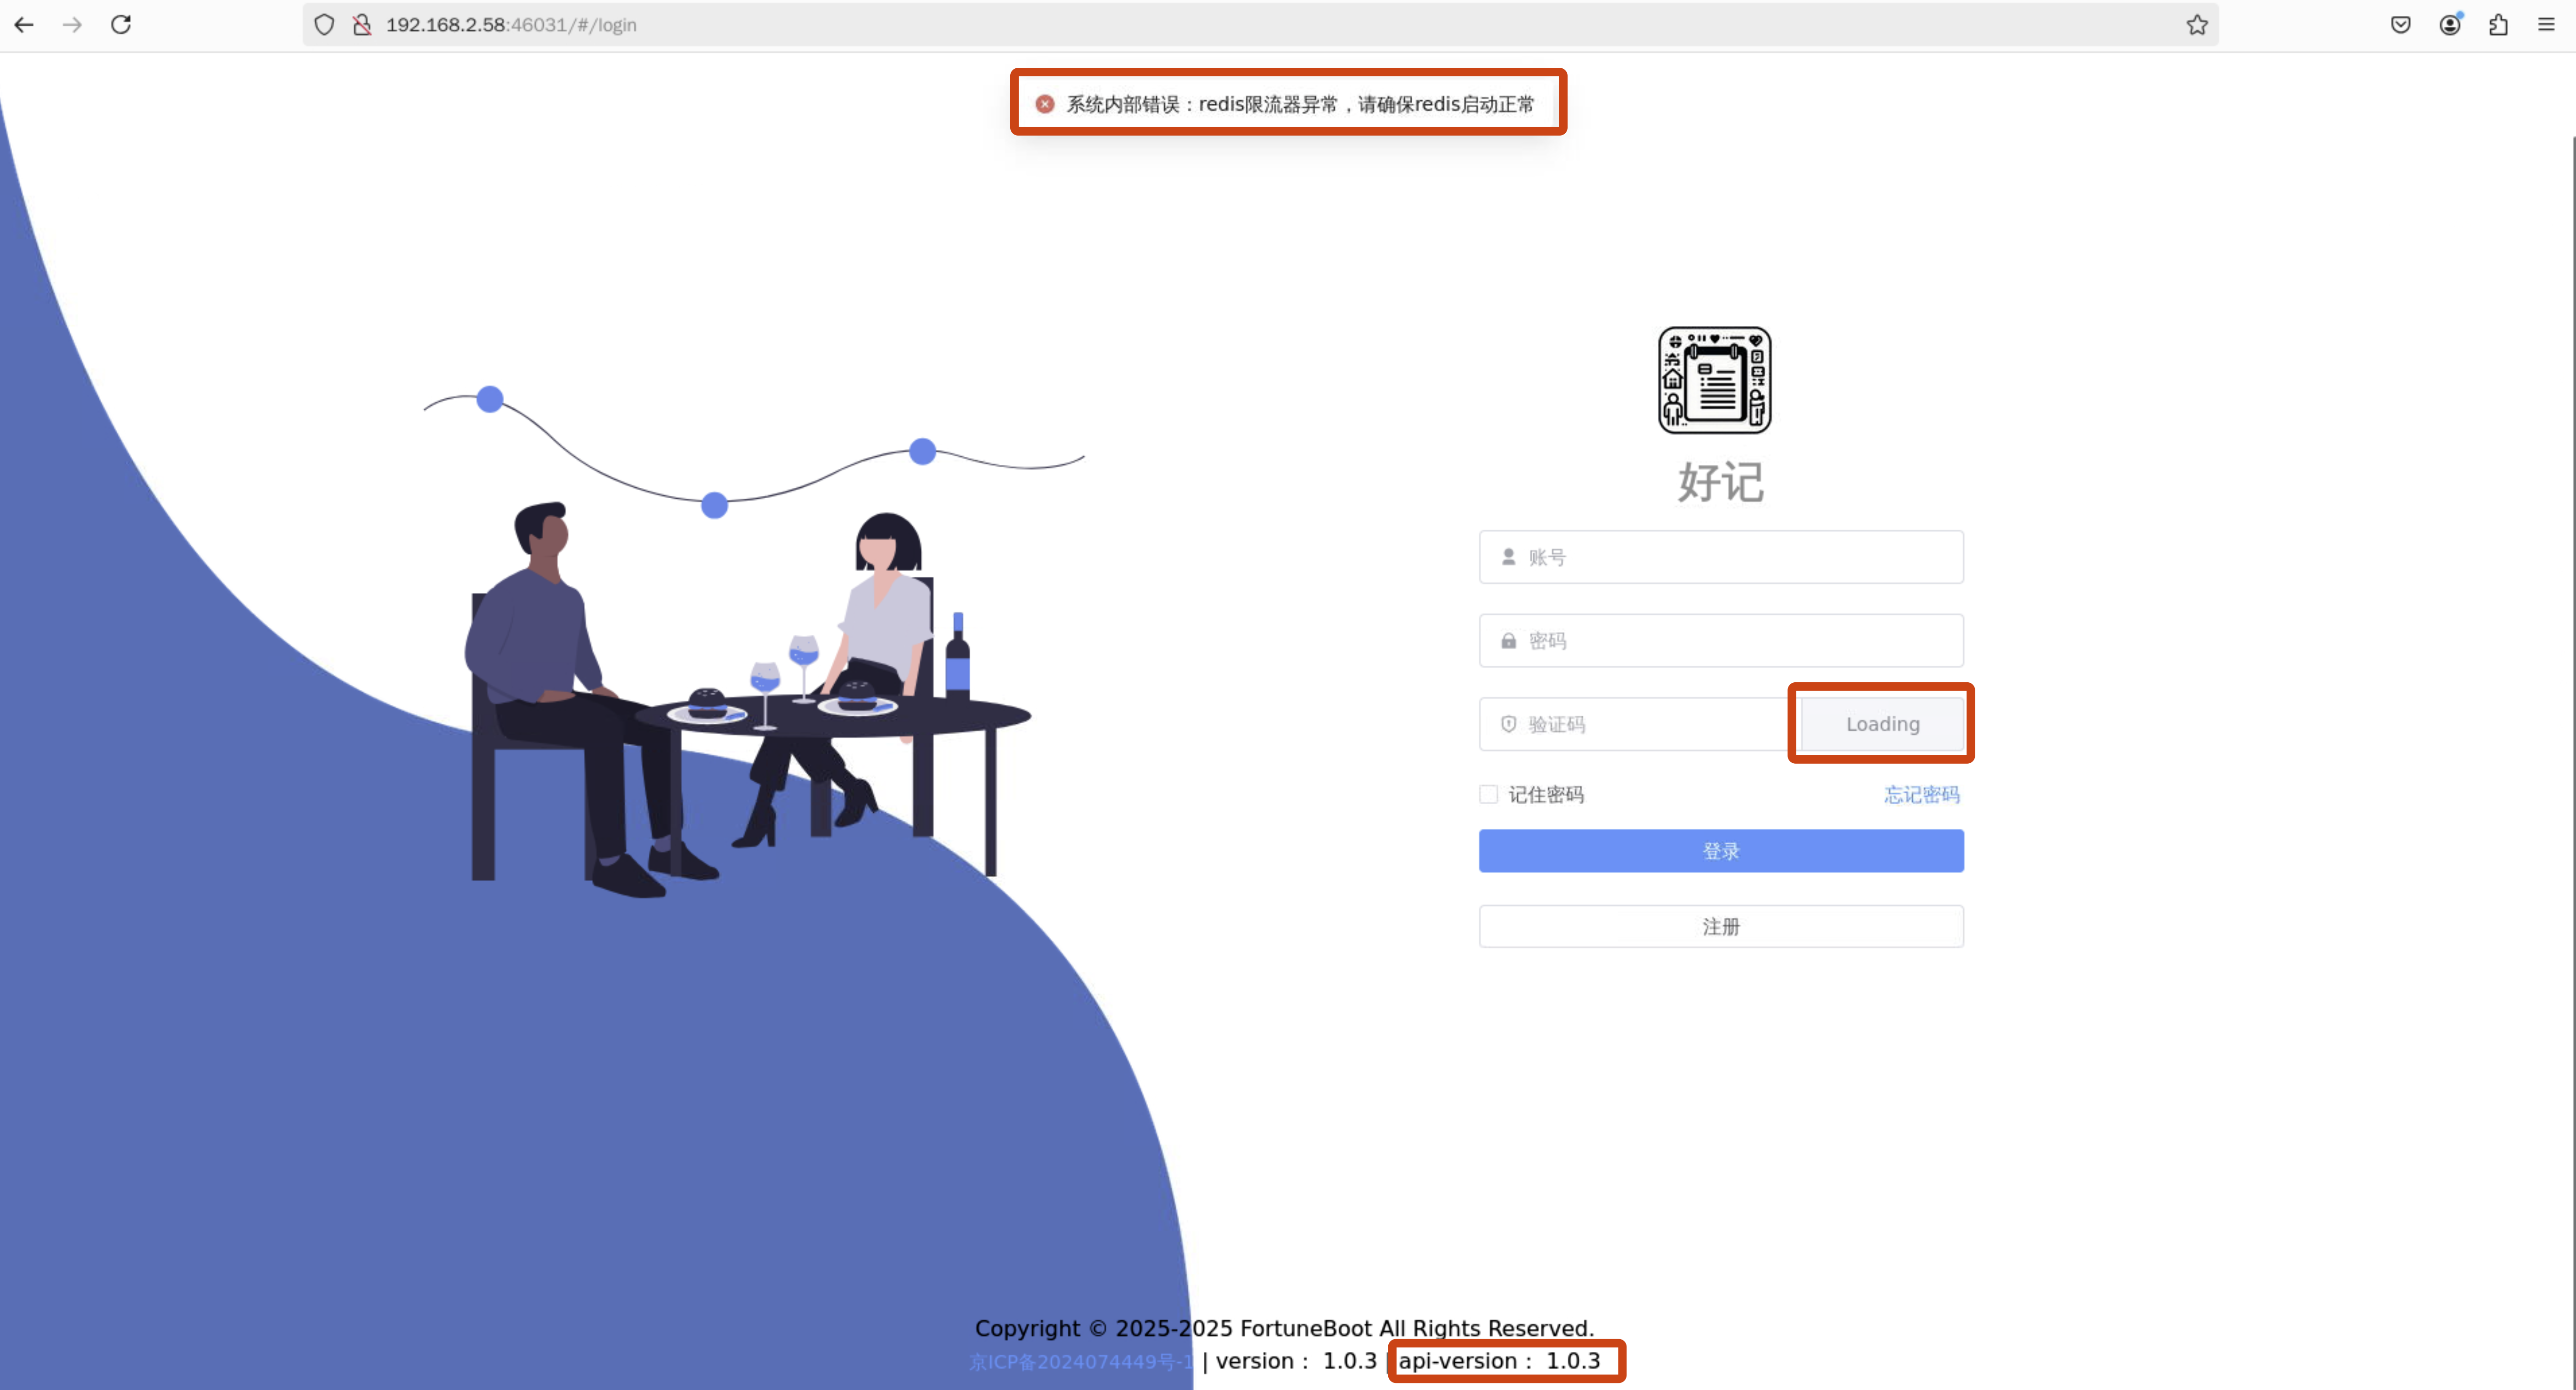
Task: Open the browser hamburger menu
Action: (x=2546, y=25)
